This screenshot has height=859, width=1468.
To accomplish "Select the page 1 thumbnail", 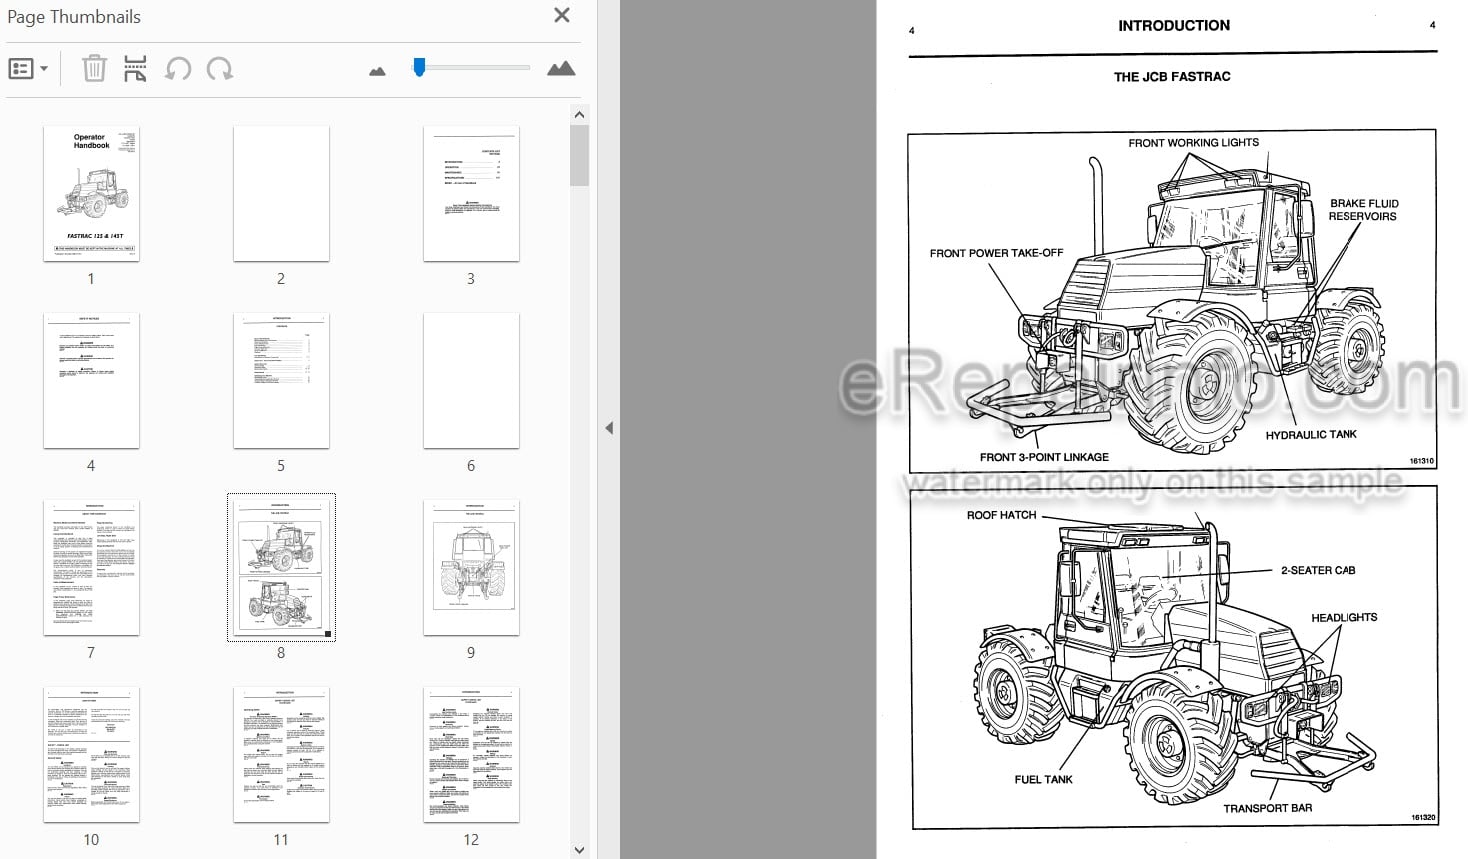I will coord(91,194).
